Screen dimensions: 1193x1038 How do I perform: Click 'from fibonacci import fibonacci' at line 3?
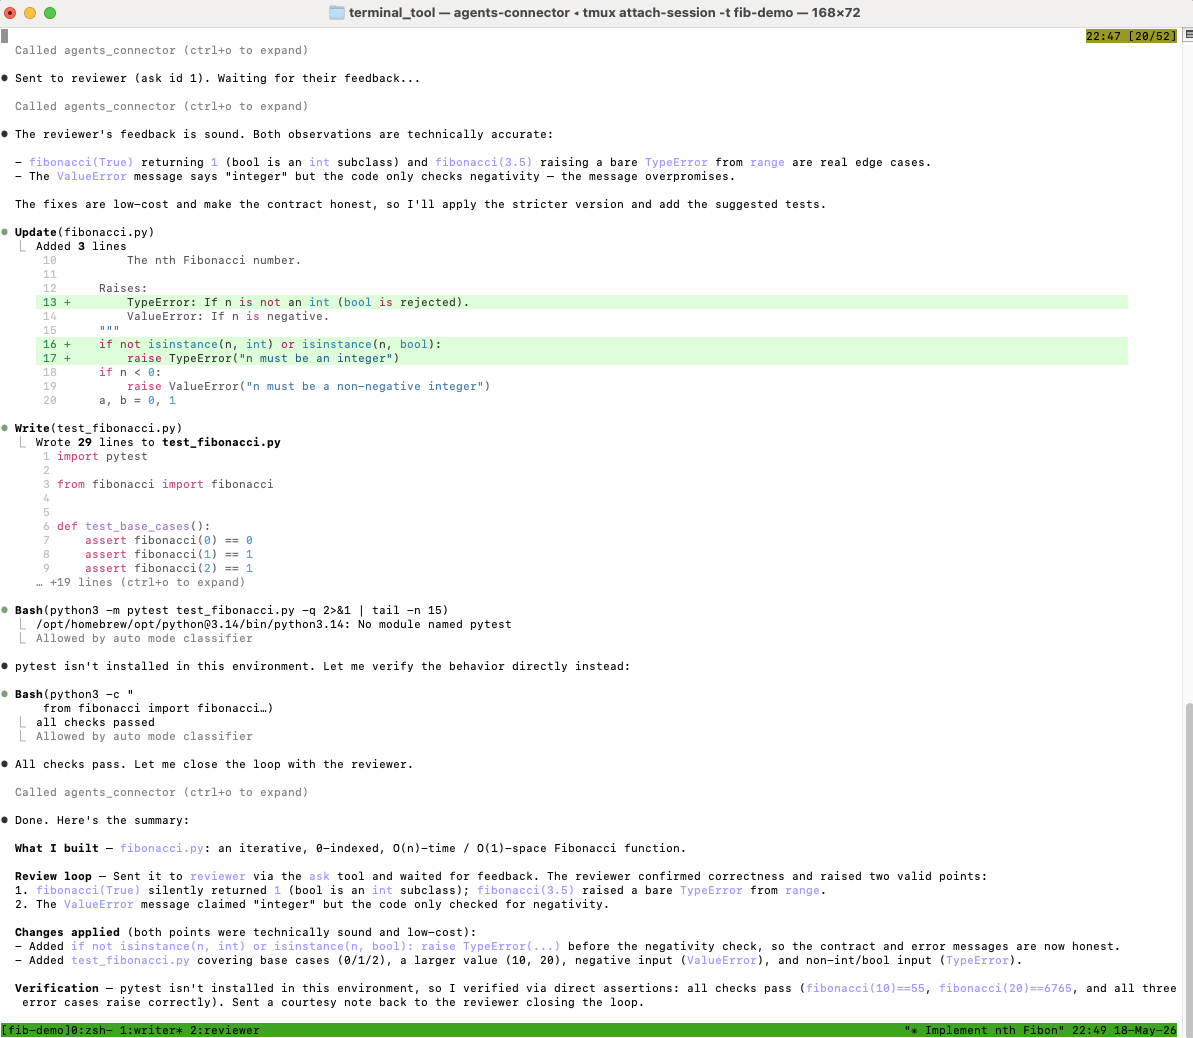[165, 484]
